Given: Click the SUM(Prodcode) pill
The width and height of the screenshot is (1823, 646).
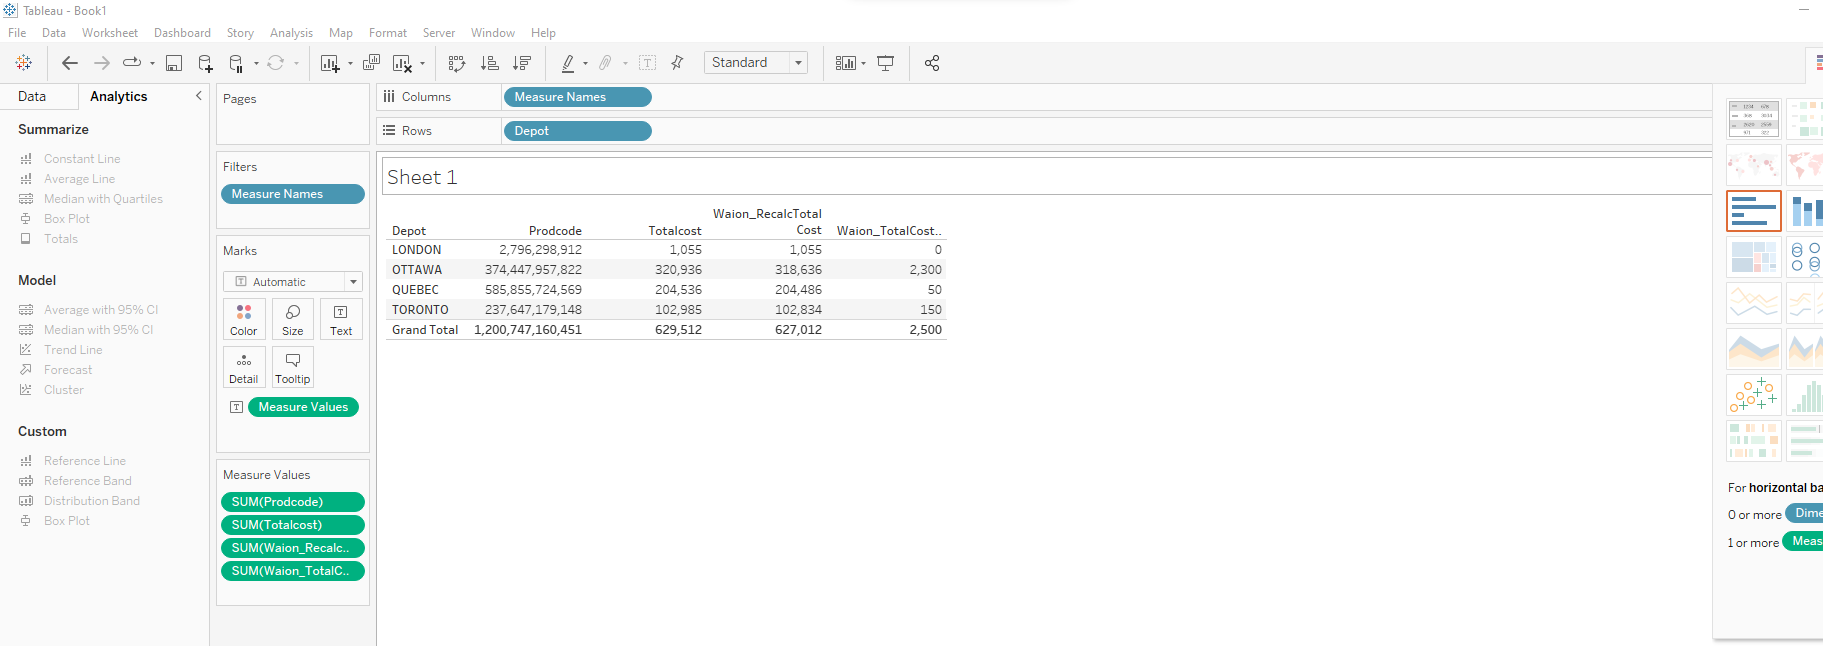Looking at the screenshot, I should (x=293, y=502).
